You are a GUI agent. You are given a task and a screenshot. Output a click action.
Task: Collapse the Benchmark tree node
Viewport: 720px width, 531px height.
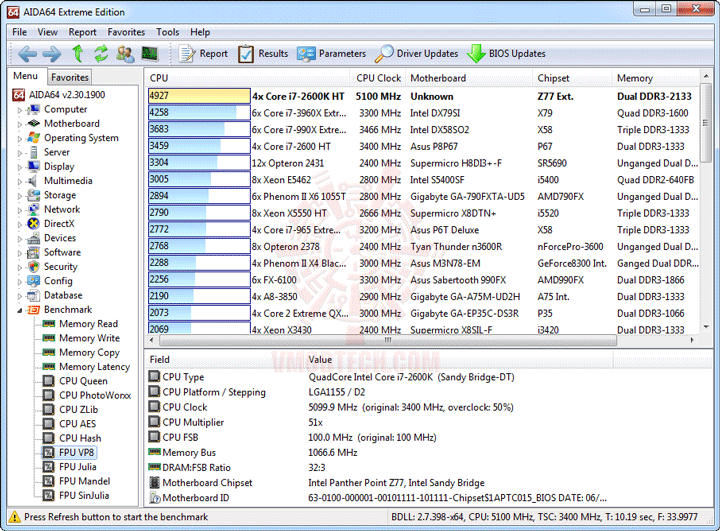point(19,311)
